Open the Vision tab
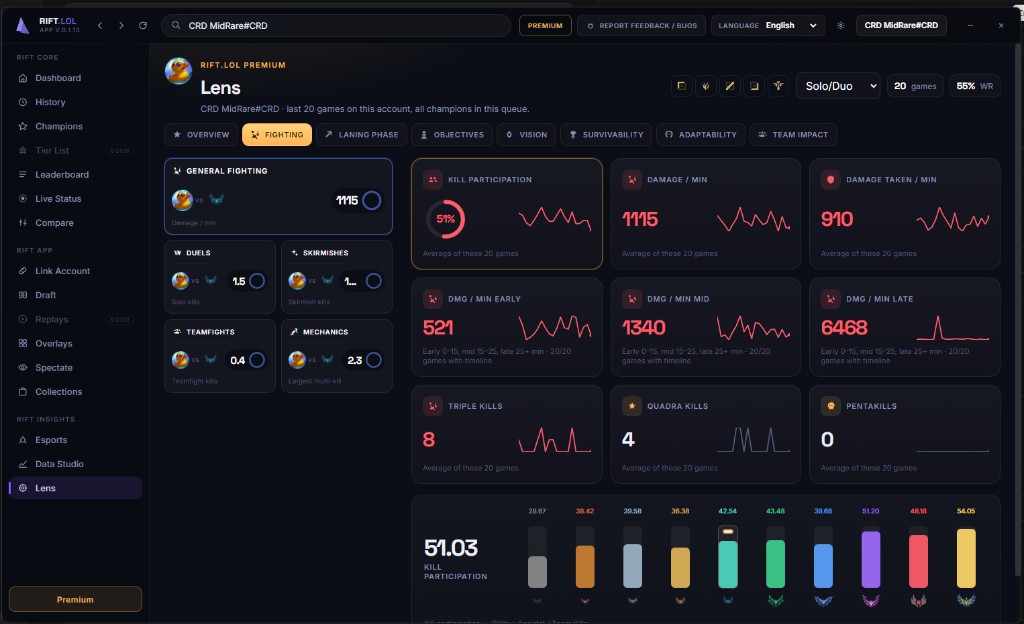 (526, 134)
